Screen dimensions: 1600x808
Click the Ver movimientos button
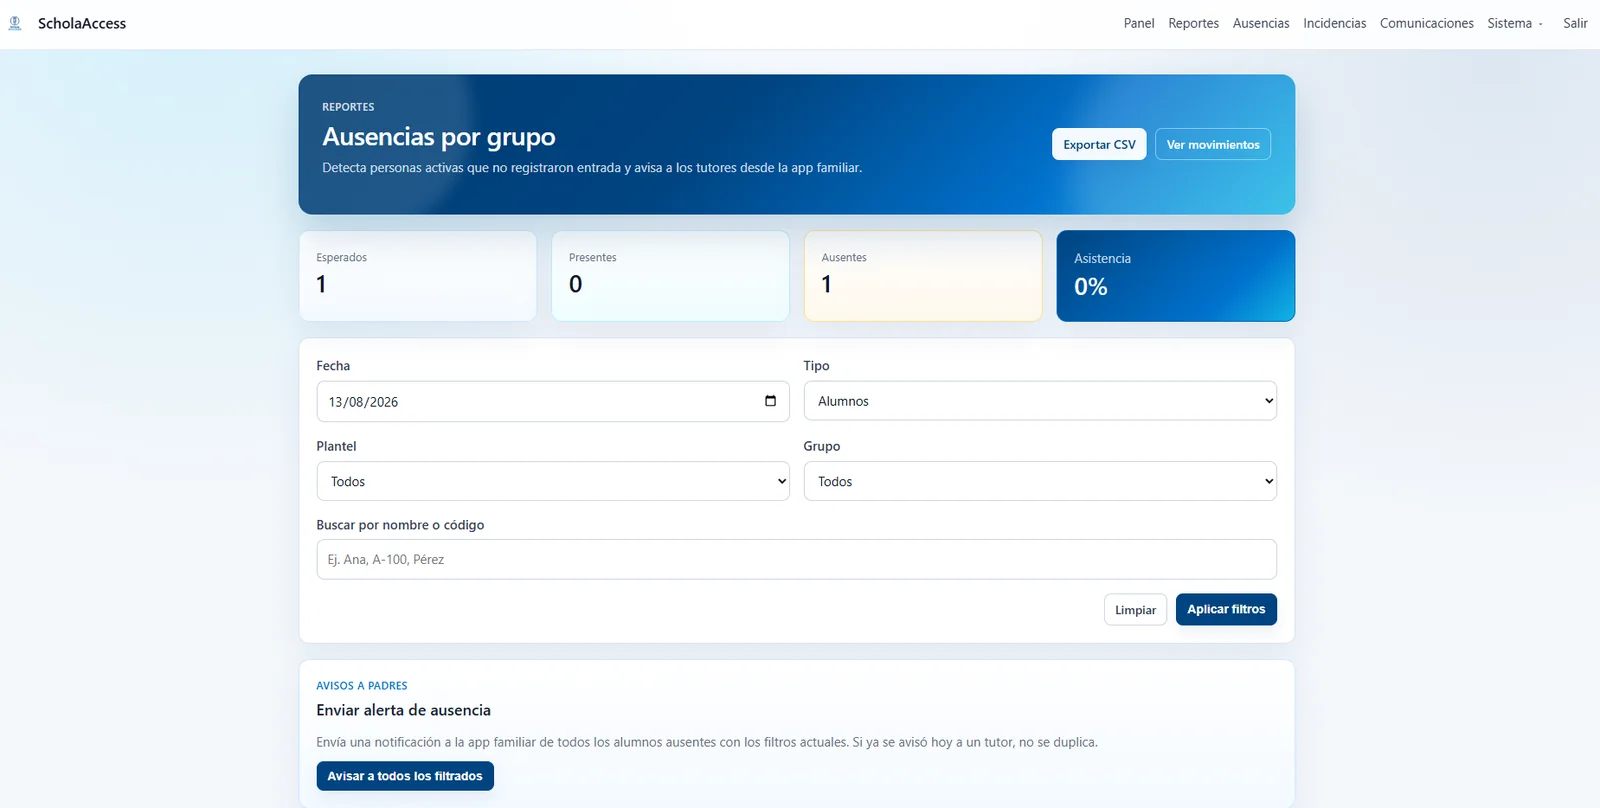[1213, 144]
